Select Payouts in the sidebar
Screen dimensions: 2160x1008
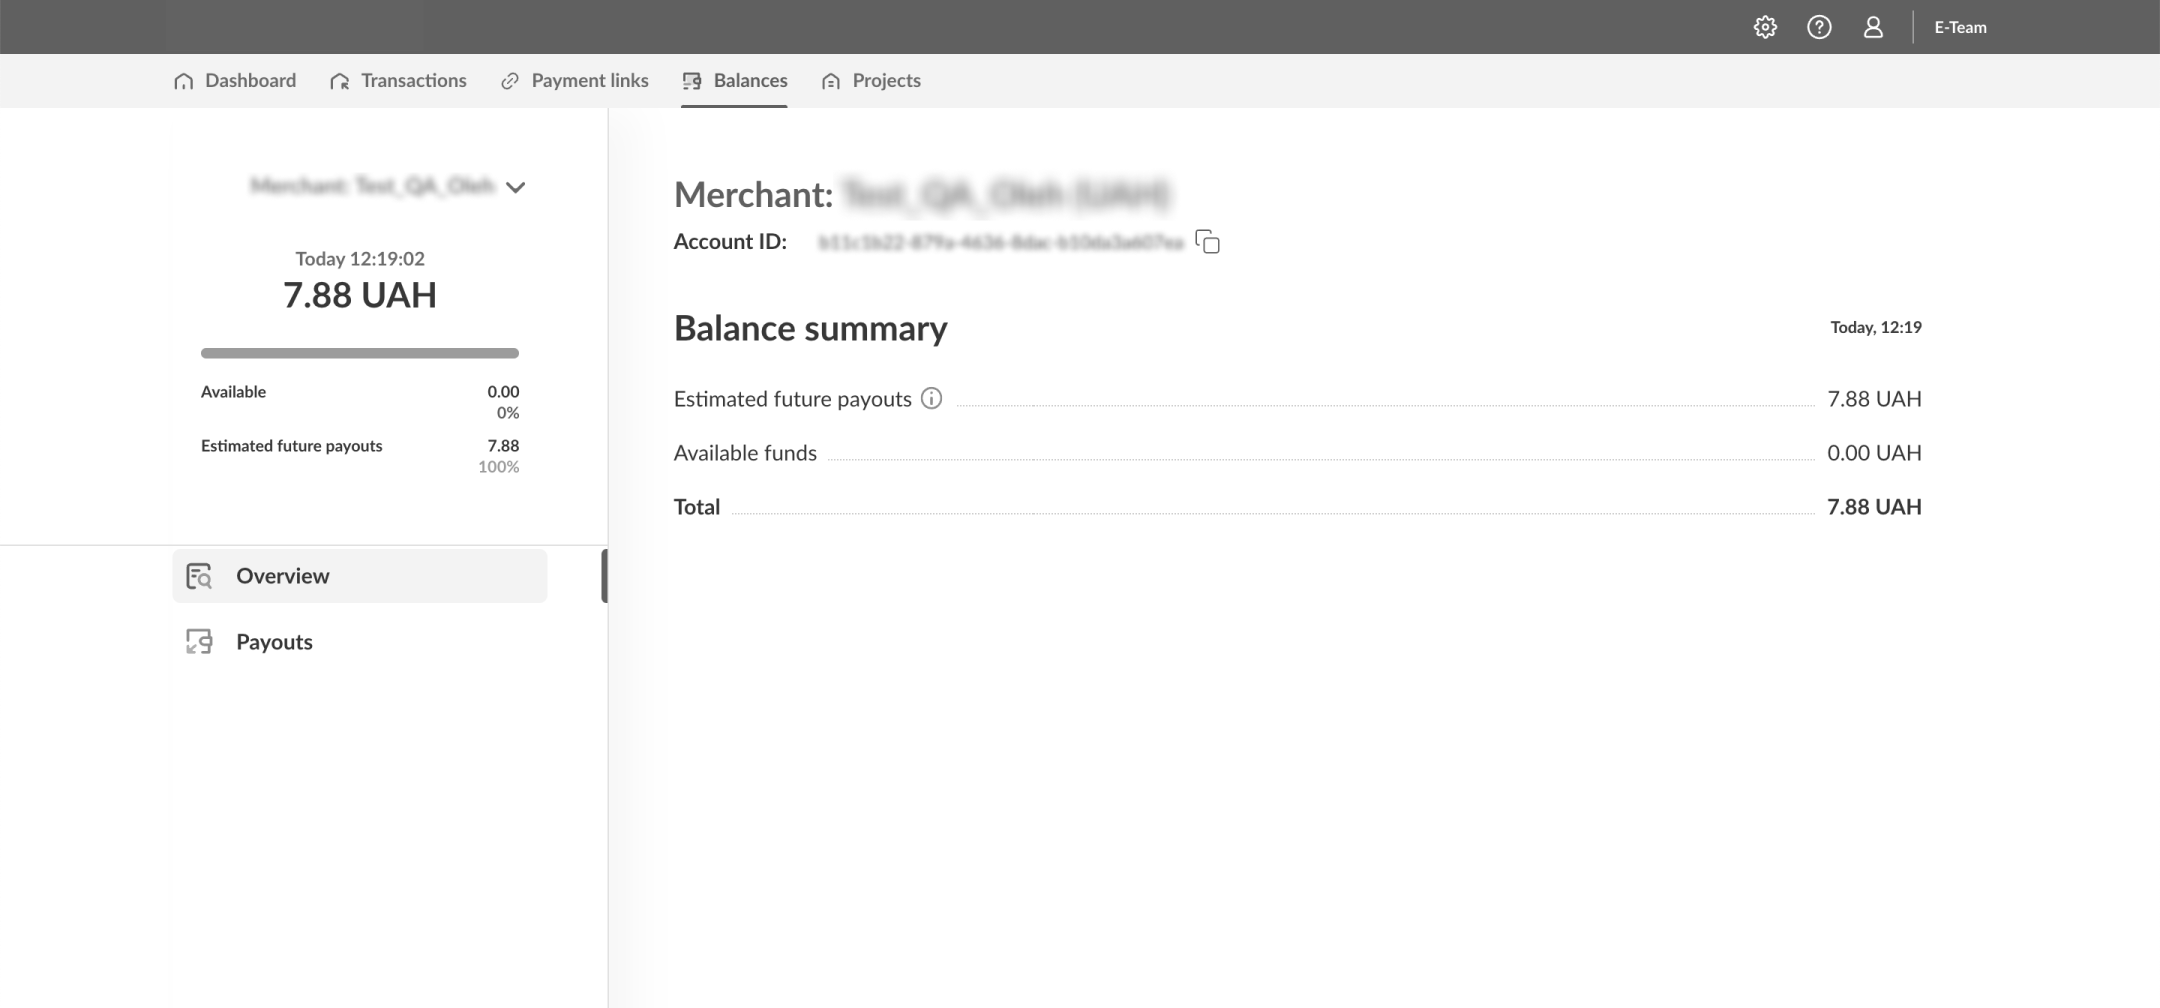tap(274, 642)
